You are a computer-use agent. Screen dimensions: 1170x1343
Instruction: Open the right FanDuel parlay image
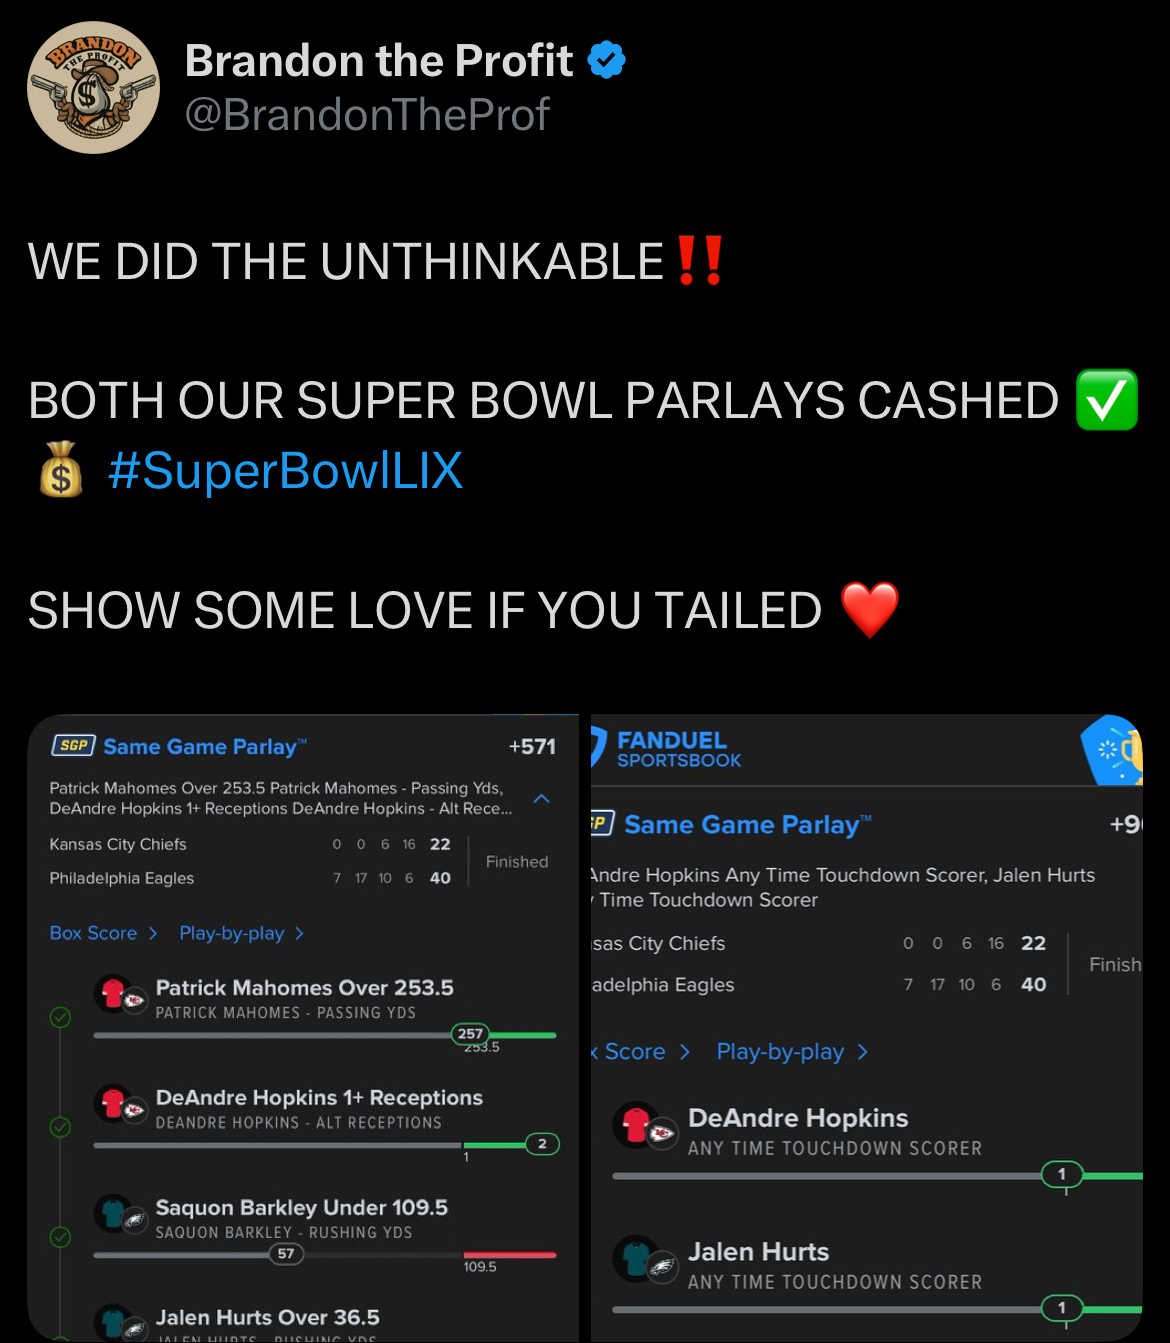point(866,1028)
